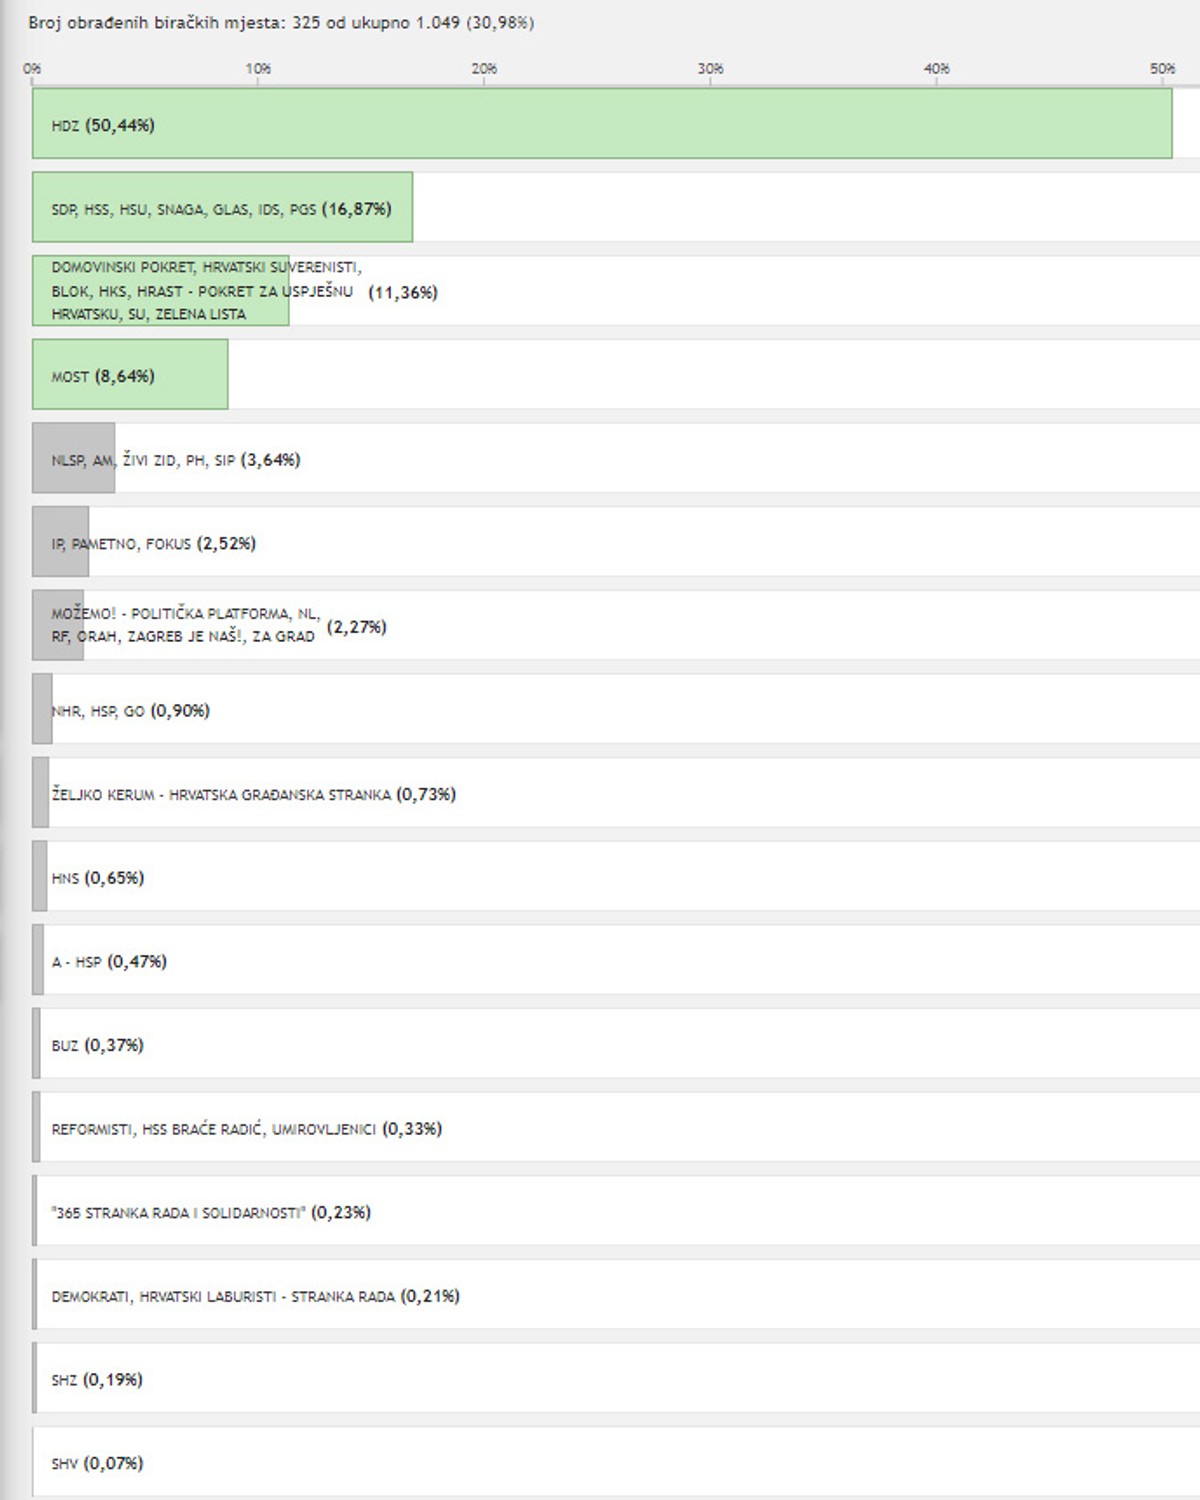1200x1500 pixels.
Task: Click the processed polling stations count text
Action: (x=281, y=22)
